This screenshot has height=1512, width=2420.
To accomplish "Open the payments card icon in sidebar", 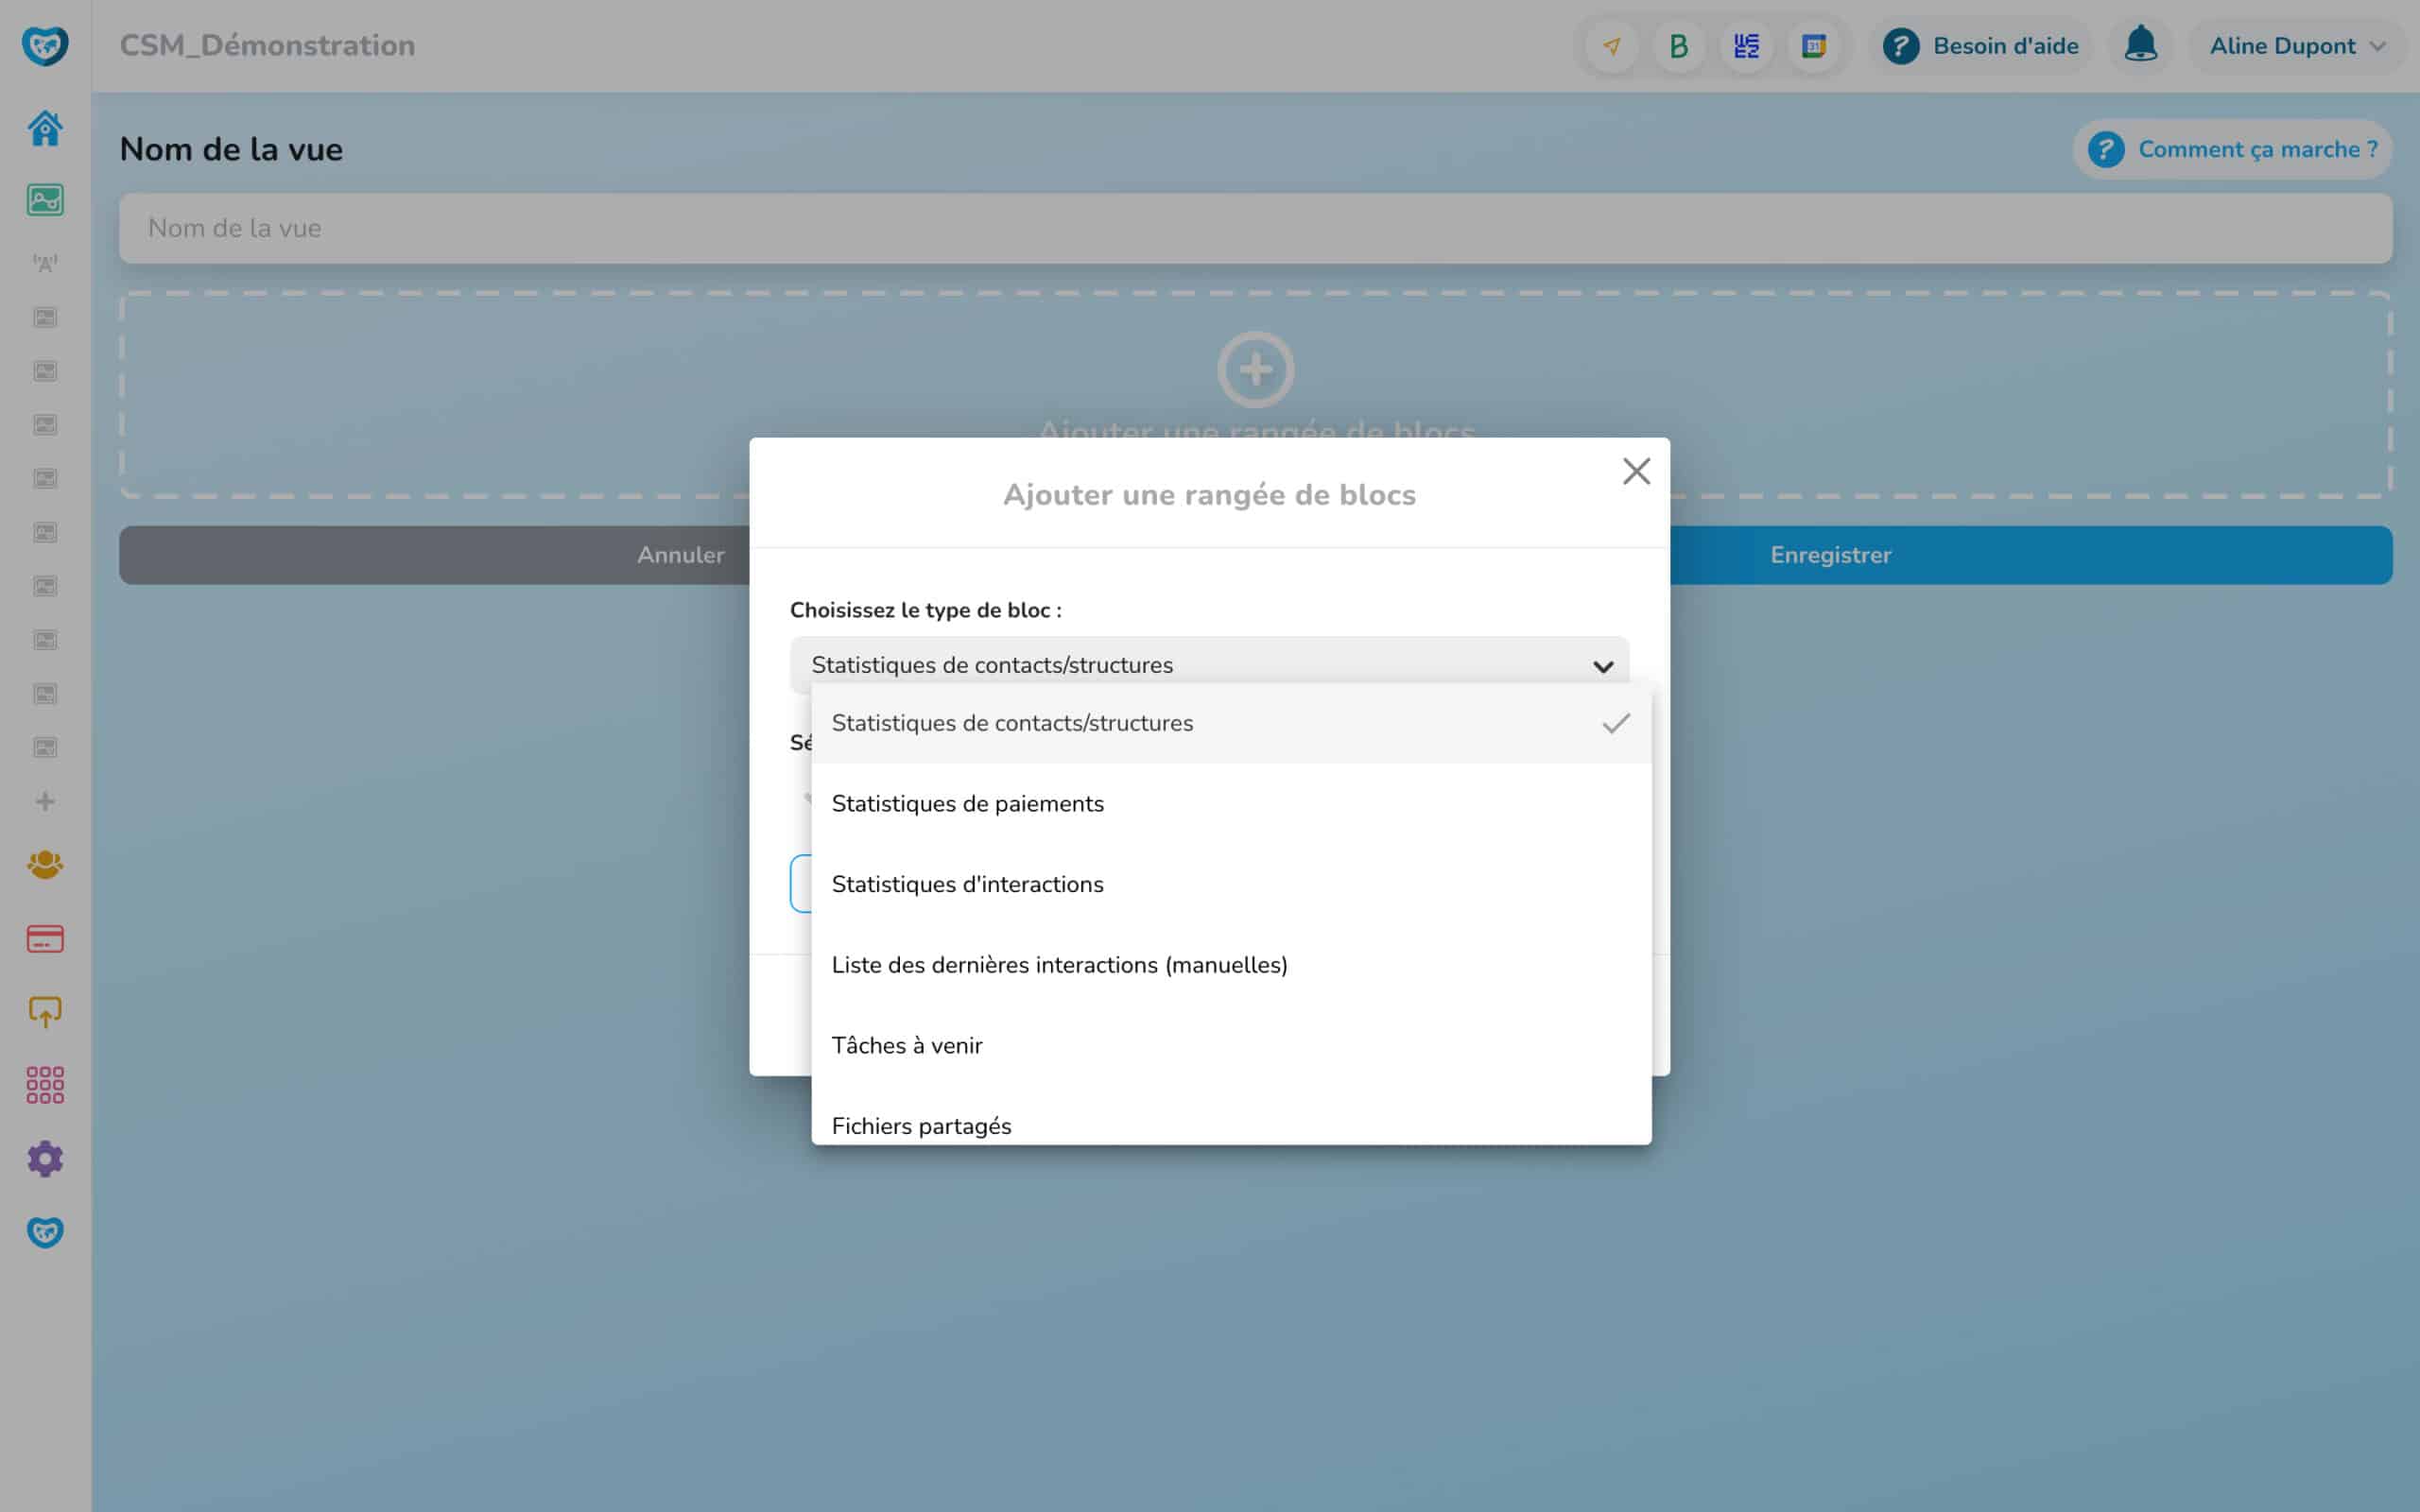I will [45, 939].
